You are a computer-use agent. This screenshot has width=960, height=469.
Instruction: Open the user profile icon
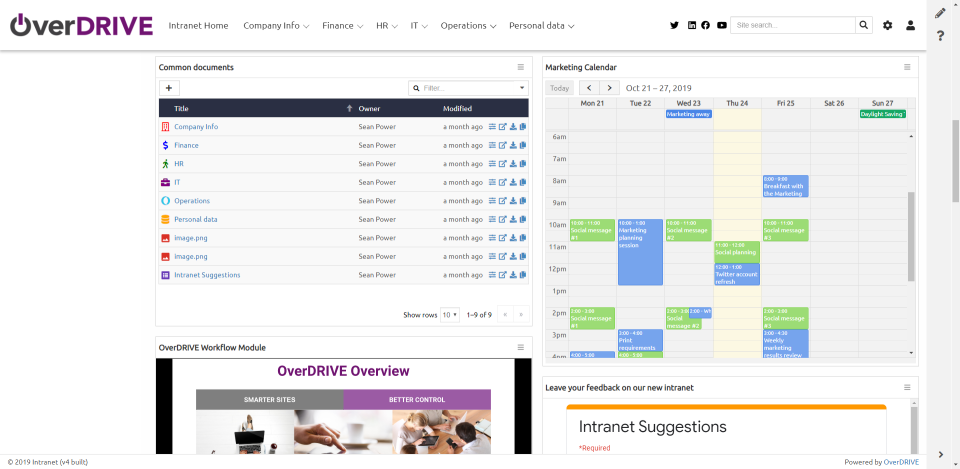(910, 25)
